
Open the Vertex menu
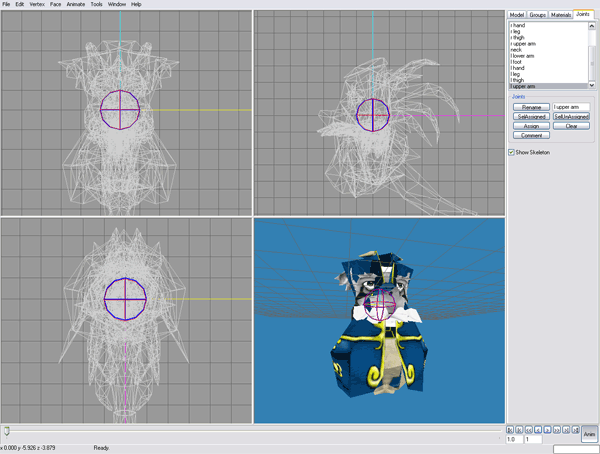point(37,4)
